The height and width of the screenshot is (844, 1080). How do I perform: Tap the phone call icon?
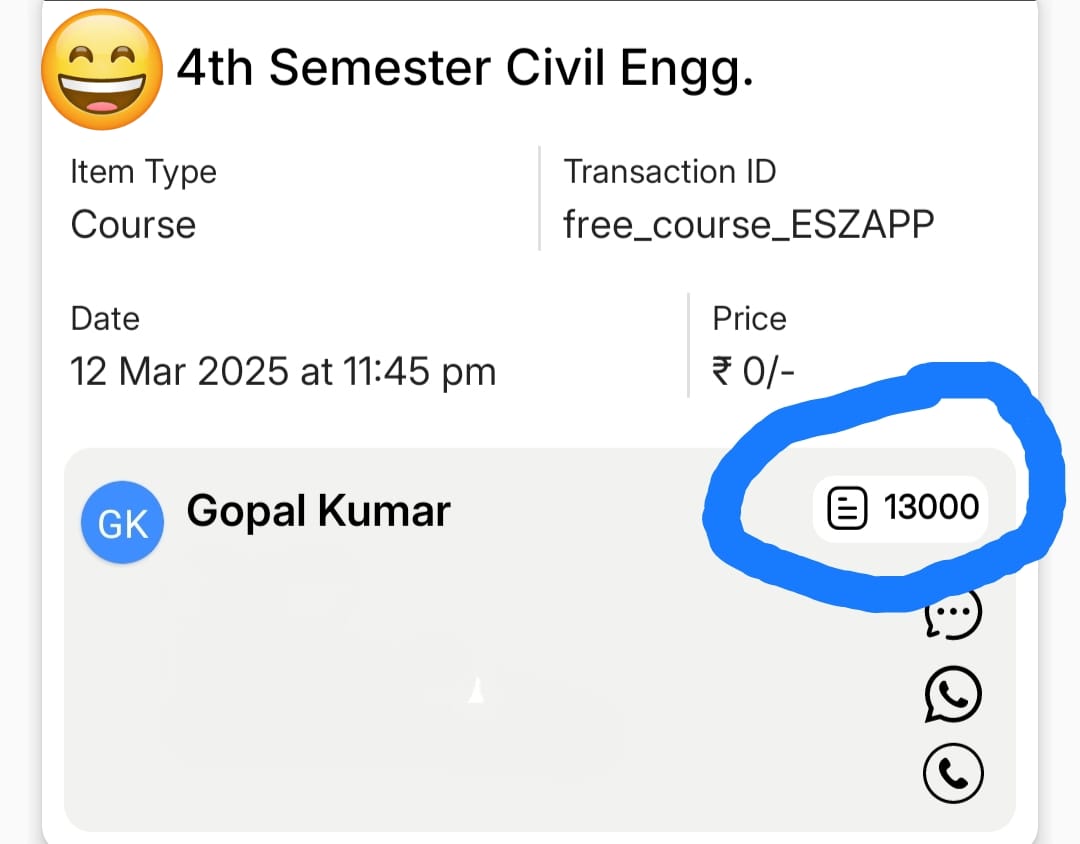(x=953, y=773)
